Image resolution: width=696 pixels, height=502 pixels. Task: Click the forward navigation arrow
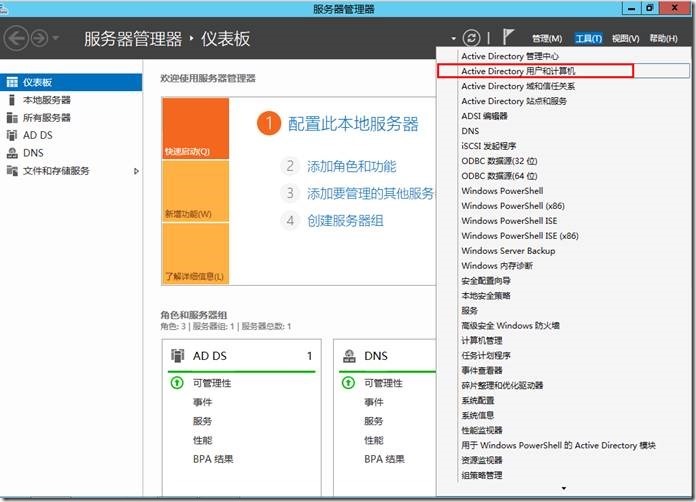pos(40,39)
